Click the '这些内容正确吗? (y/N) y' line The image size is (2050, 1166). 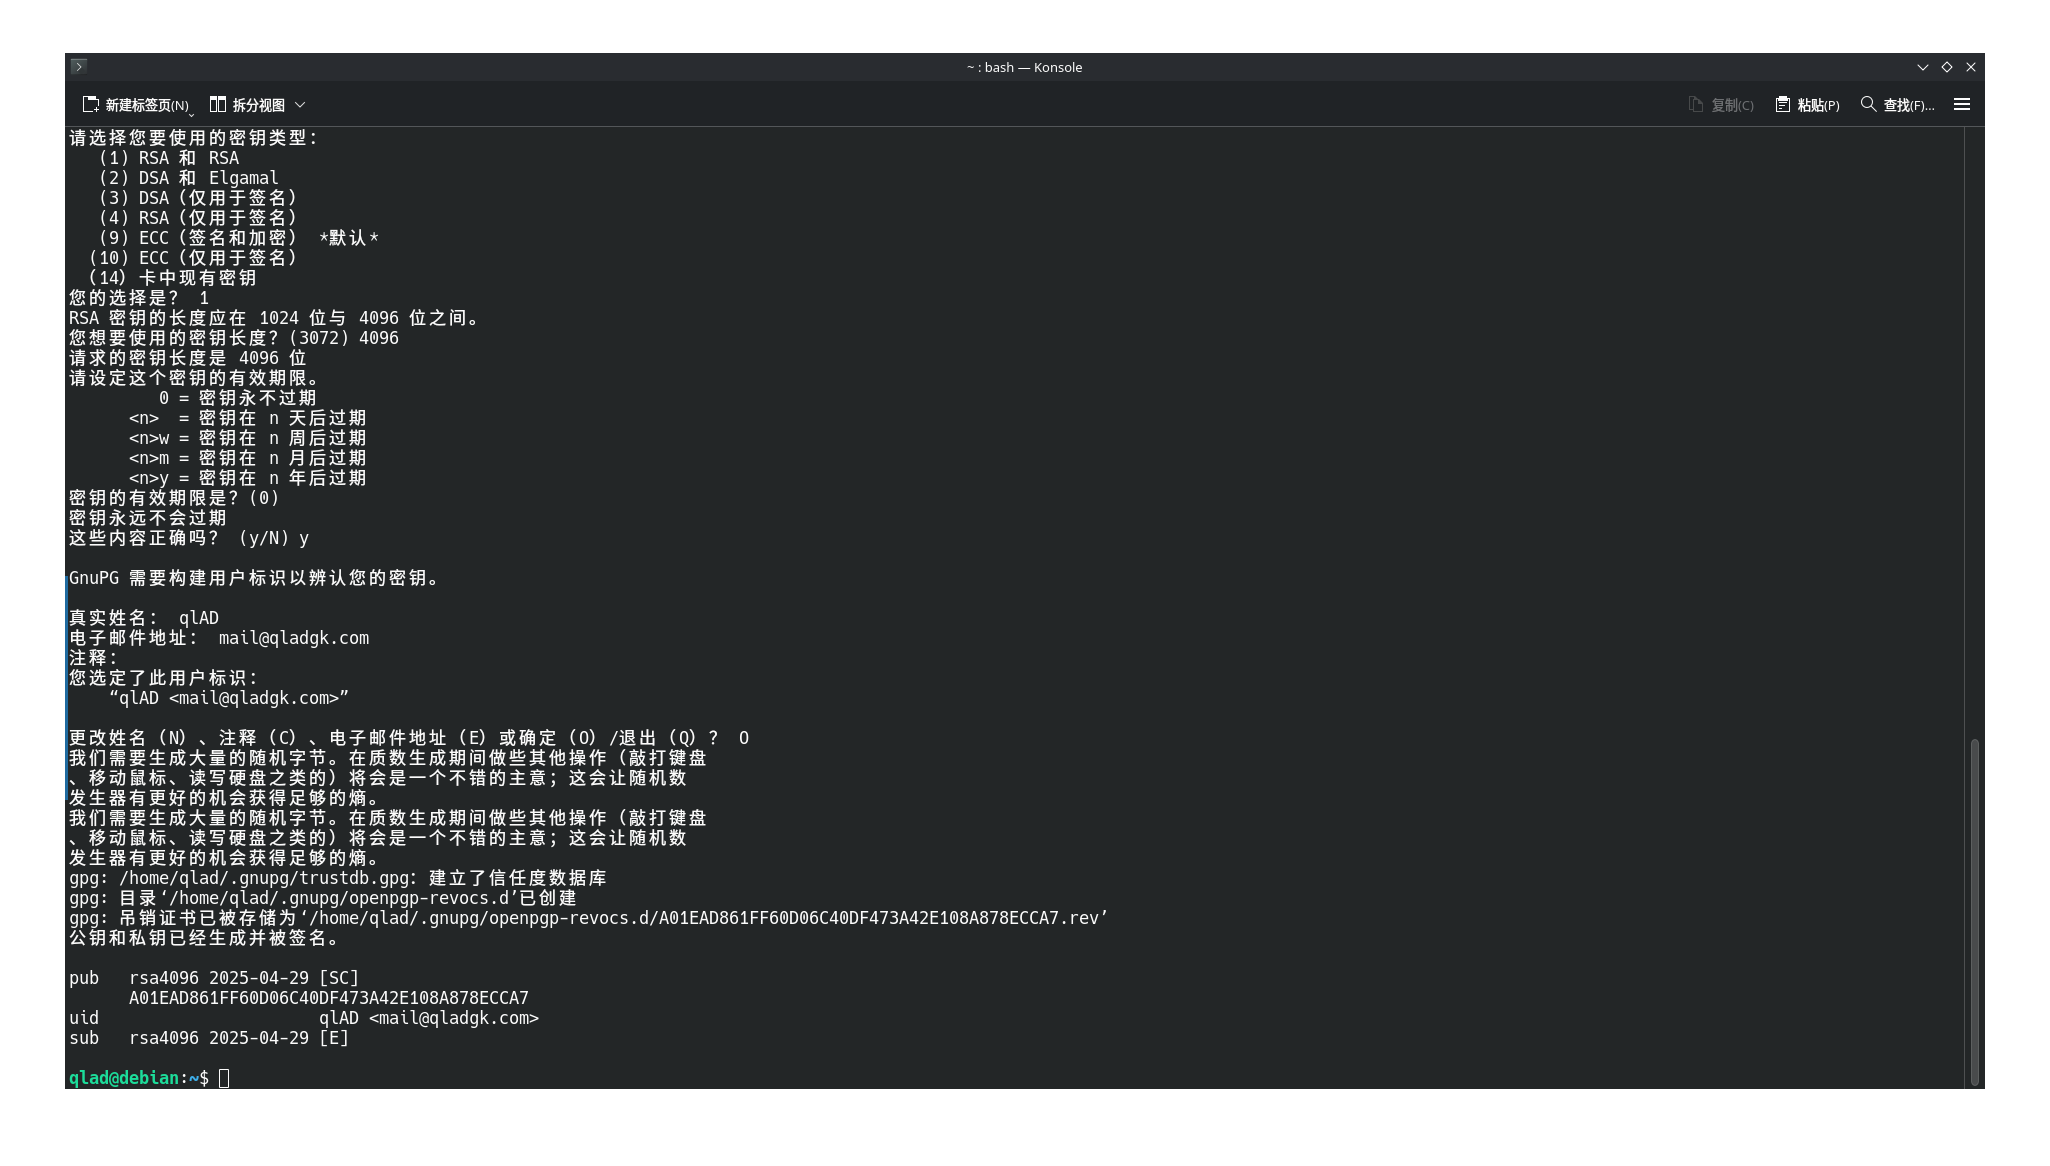pyautogui.click(x=189, y=538)
